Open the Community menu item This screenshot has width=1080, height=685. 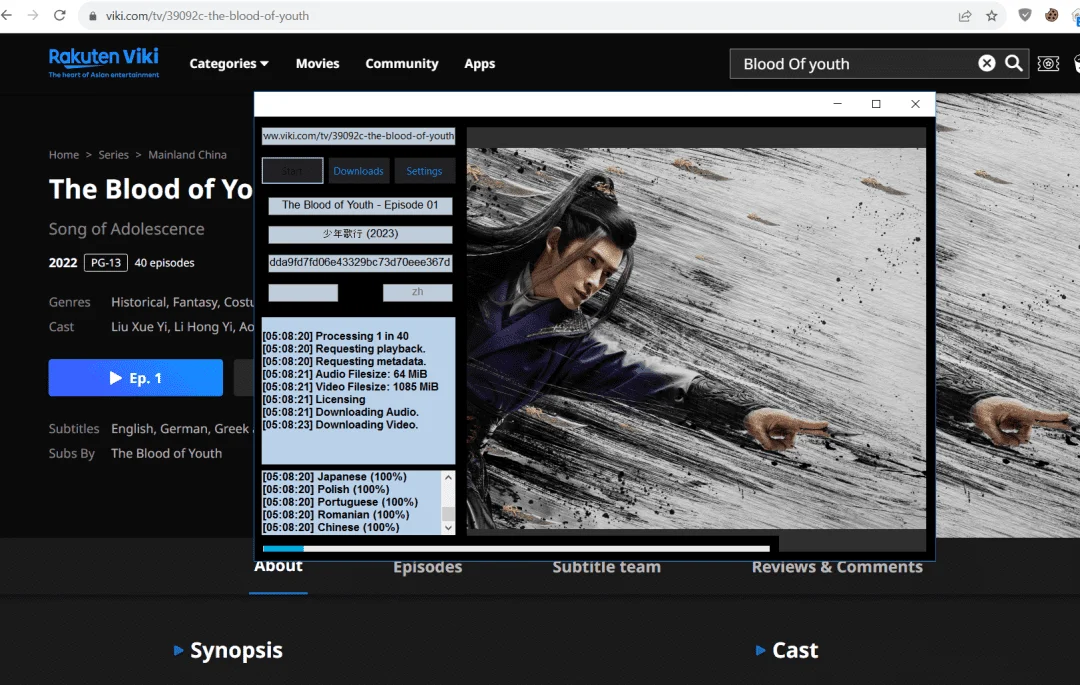(x=402, y=63)
